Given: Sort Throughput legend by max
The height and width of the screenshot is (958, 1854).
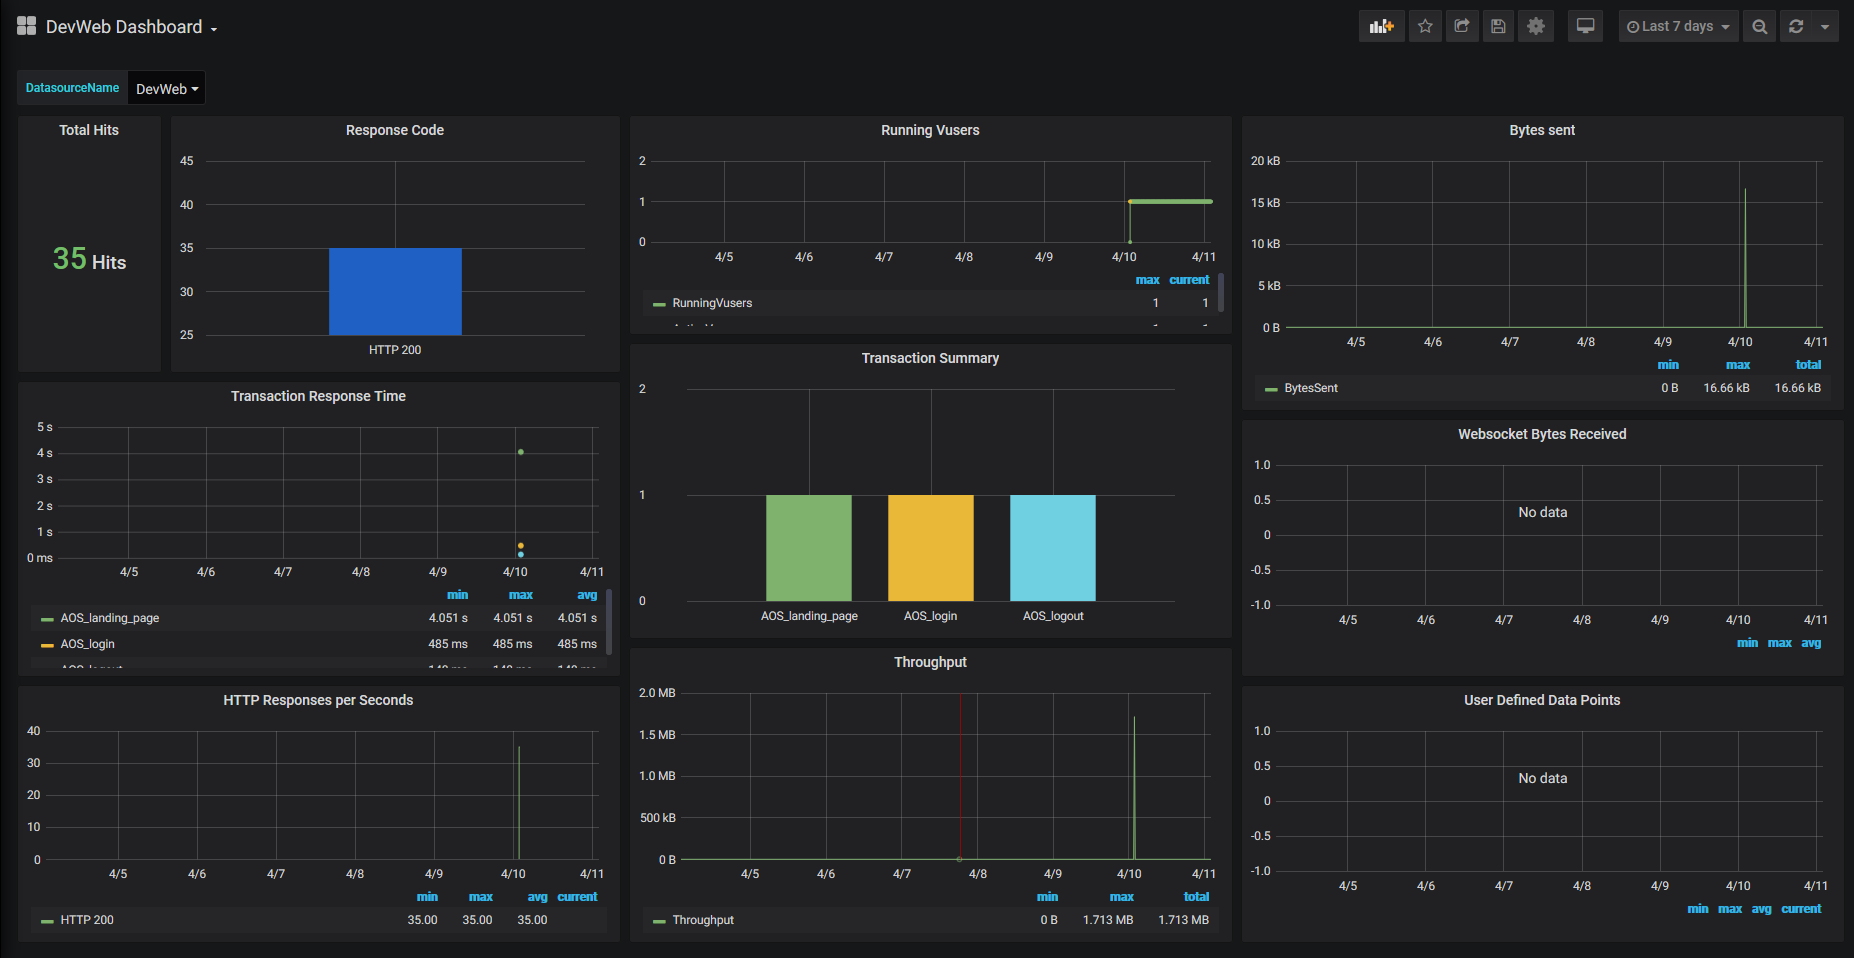Looking at the screenshot, I should (x=1122, y=897).
